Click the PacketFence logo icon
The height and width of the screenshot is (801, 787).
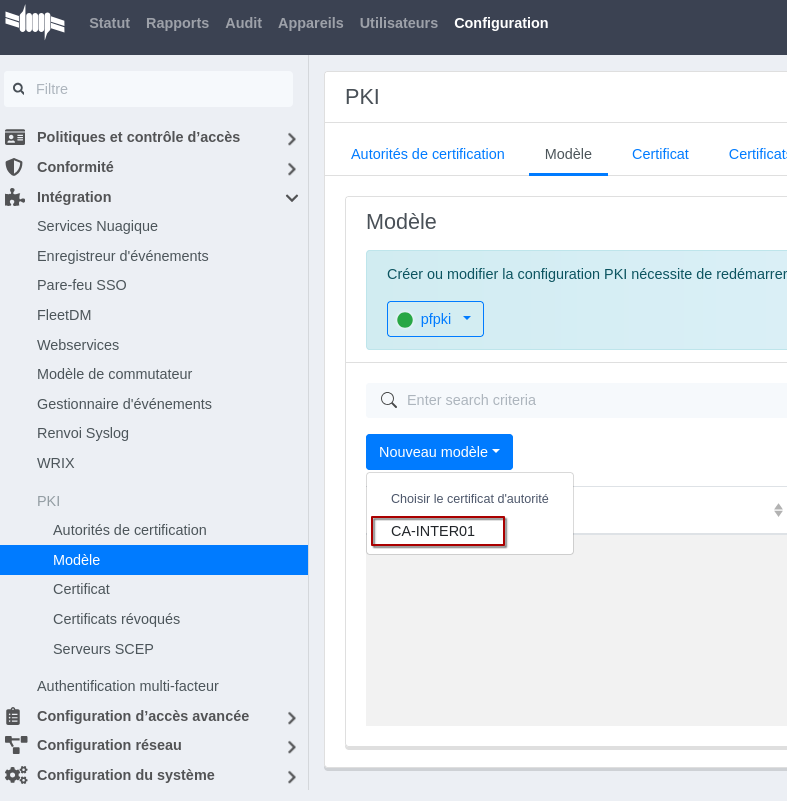click(x=35, y=22)
